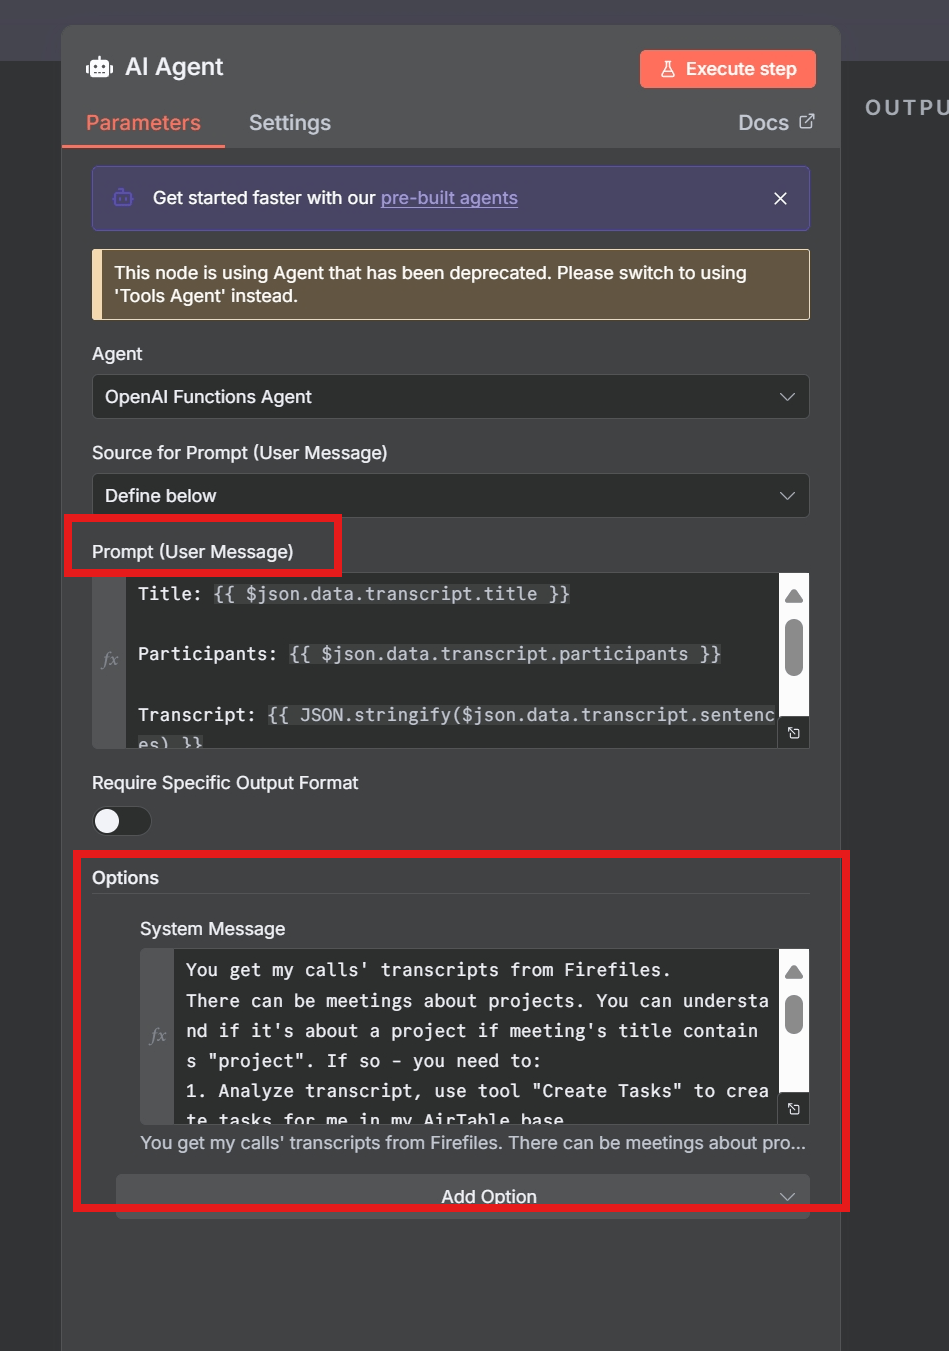Open expanded editor for Prompt field
The image size is (949, 1351).
pyautogui.click(x=794, y=733)
